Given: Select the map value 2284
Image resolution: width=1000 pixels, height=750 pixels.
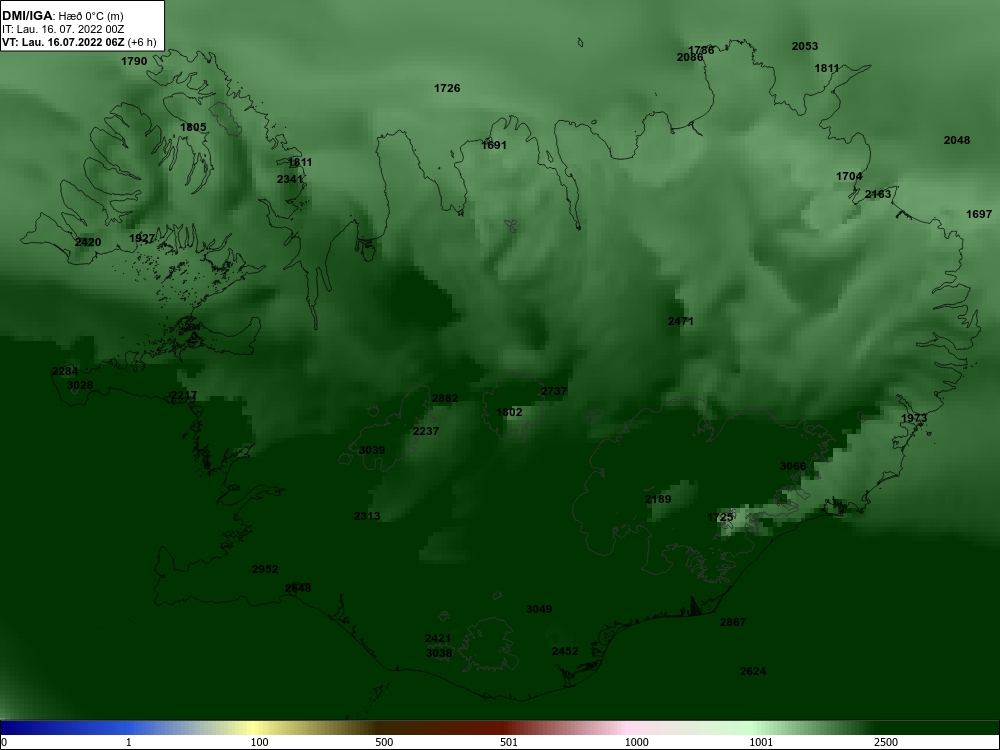Looking at the screenshot, I should pos(65,371).
